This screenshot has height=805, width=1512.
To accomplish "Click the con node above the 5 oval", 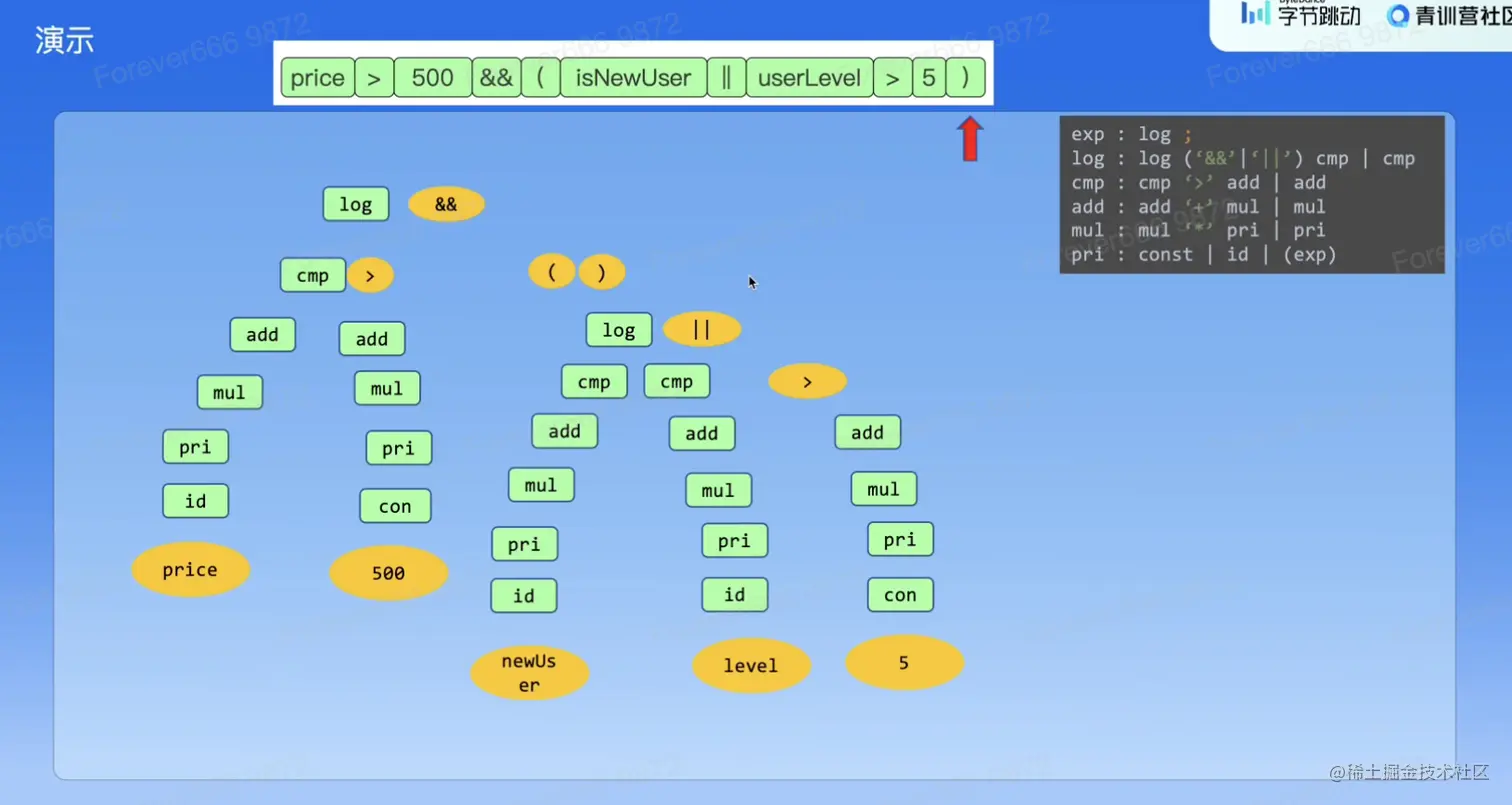I will [900, 595].
